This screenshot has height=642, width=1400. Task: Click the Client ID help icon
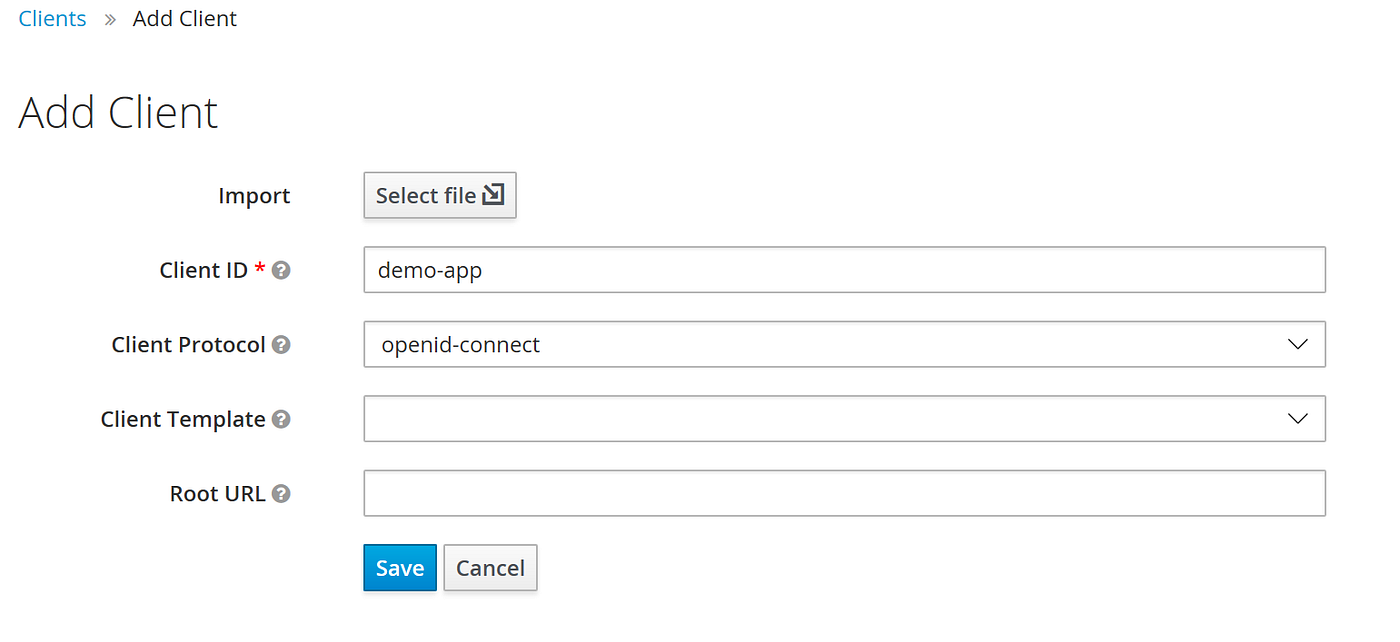[x=282, y=270]
